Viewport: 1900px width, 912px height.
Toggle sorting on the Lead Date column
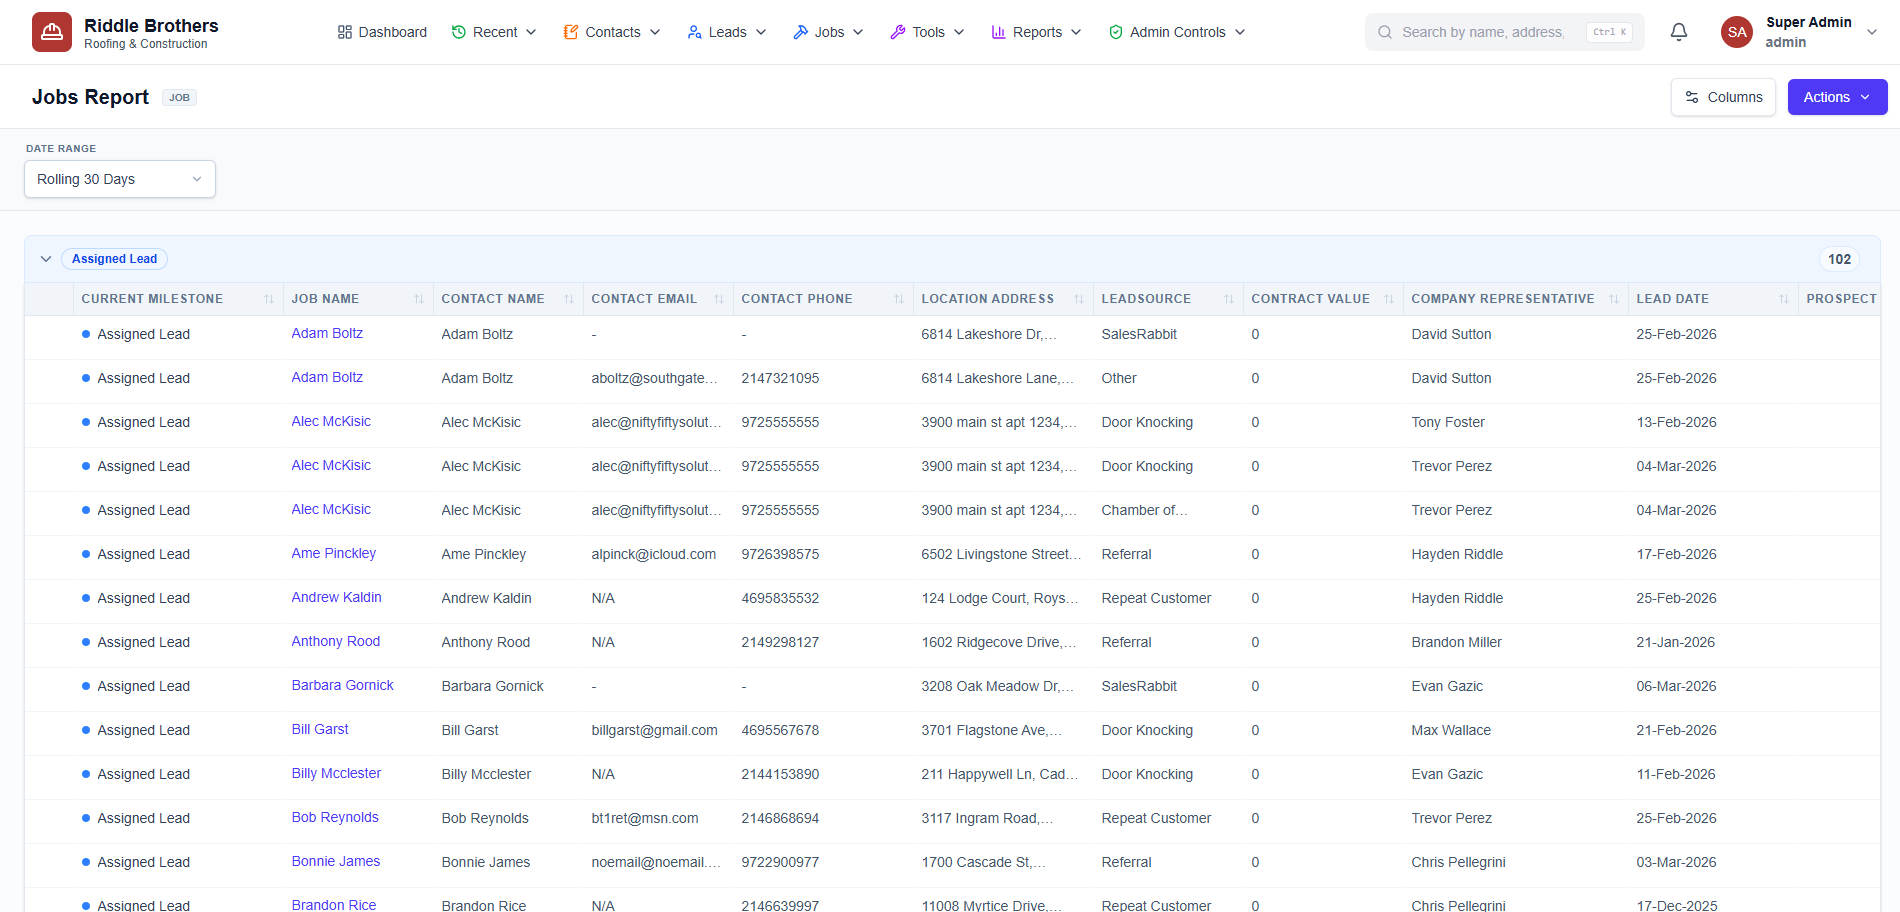tap(1783, 298)
